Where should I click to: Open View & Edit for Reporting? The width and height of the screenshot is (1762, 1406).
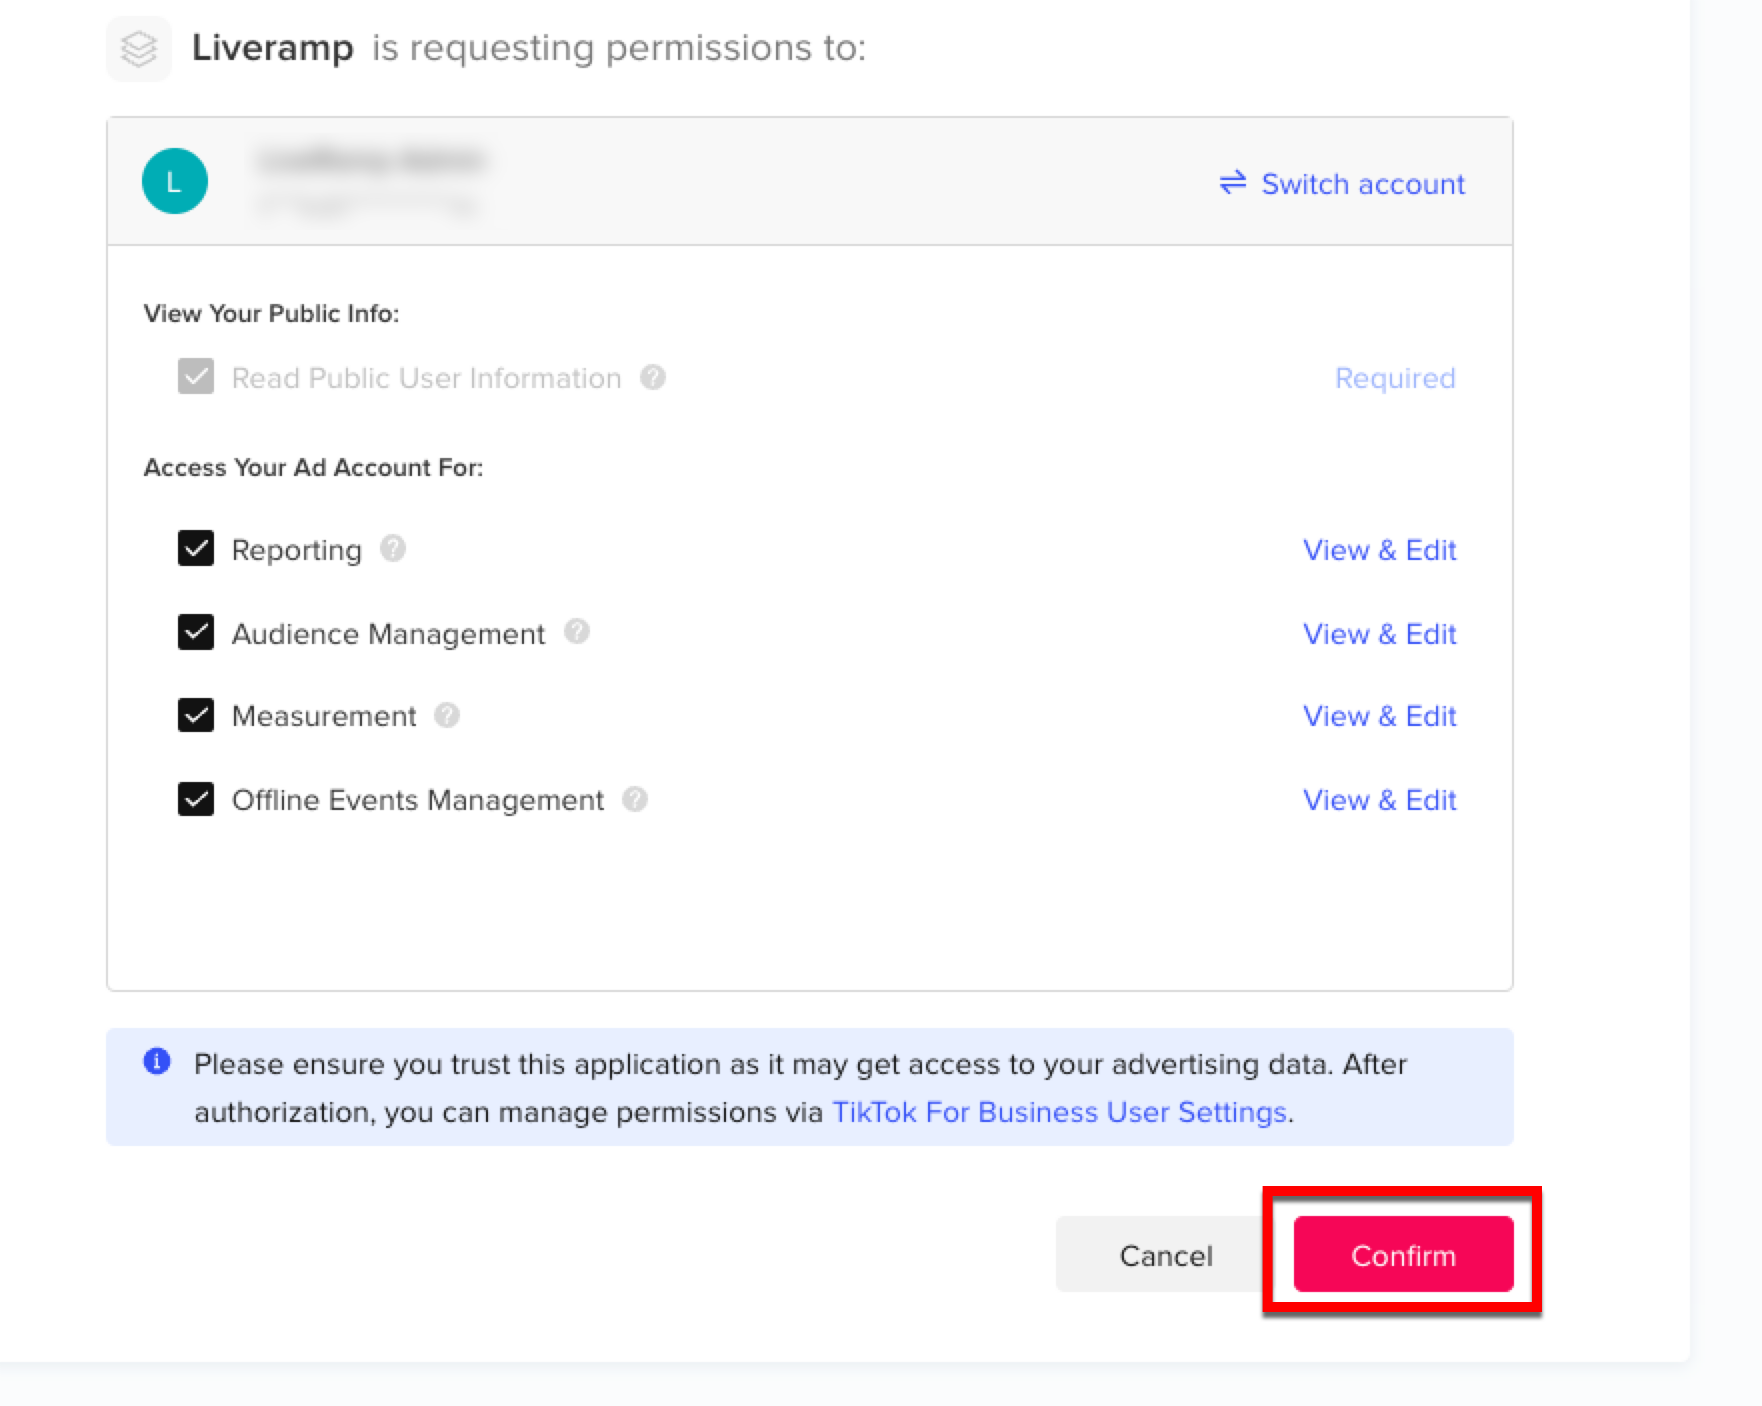pyautogui.click(x=1379, y=550)
